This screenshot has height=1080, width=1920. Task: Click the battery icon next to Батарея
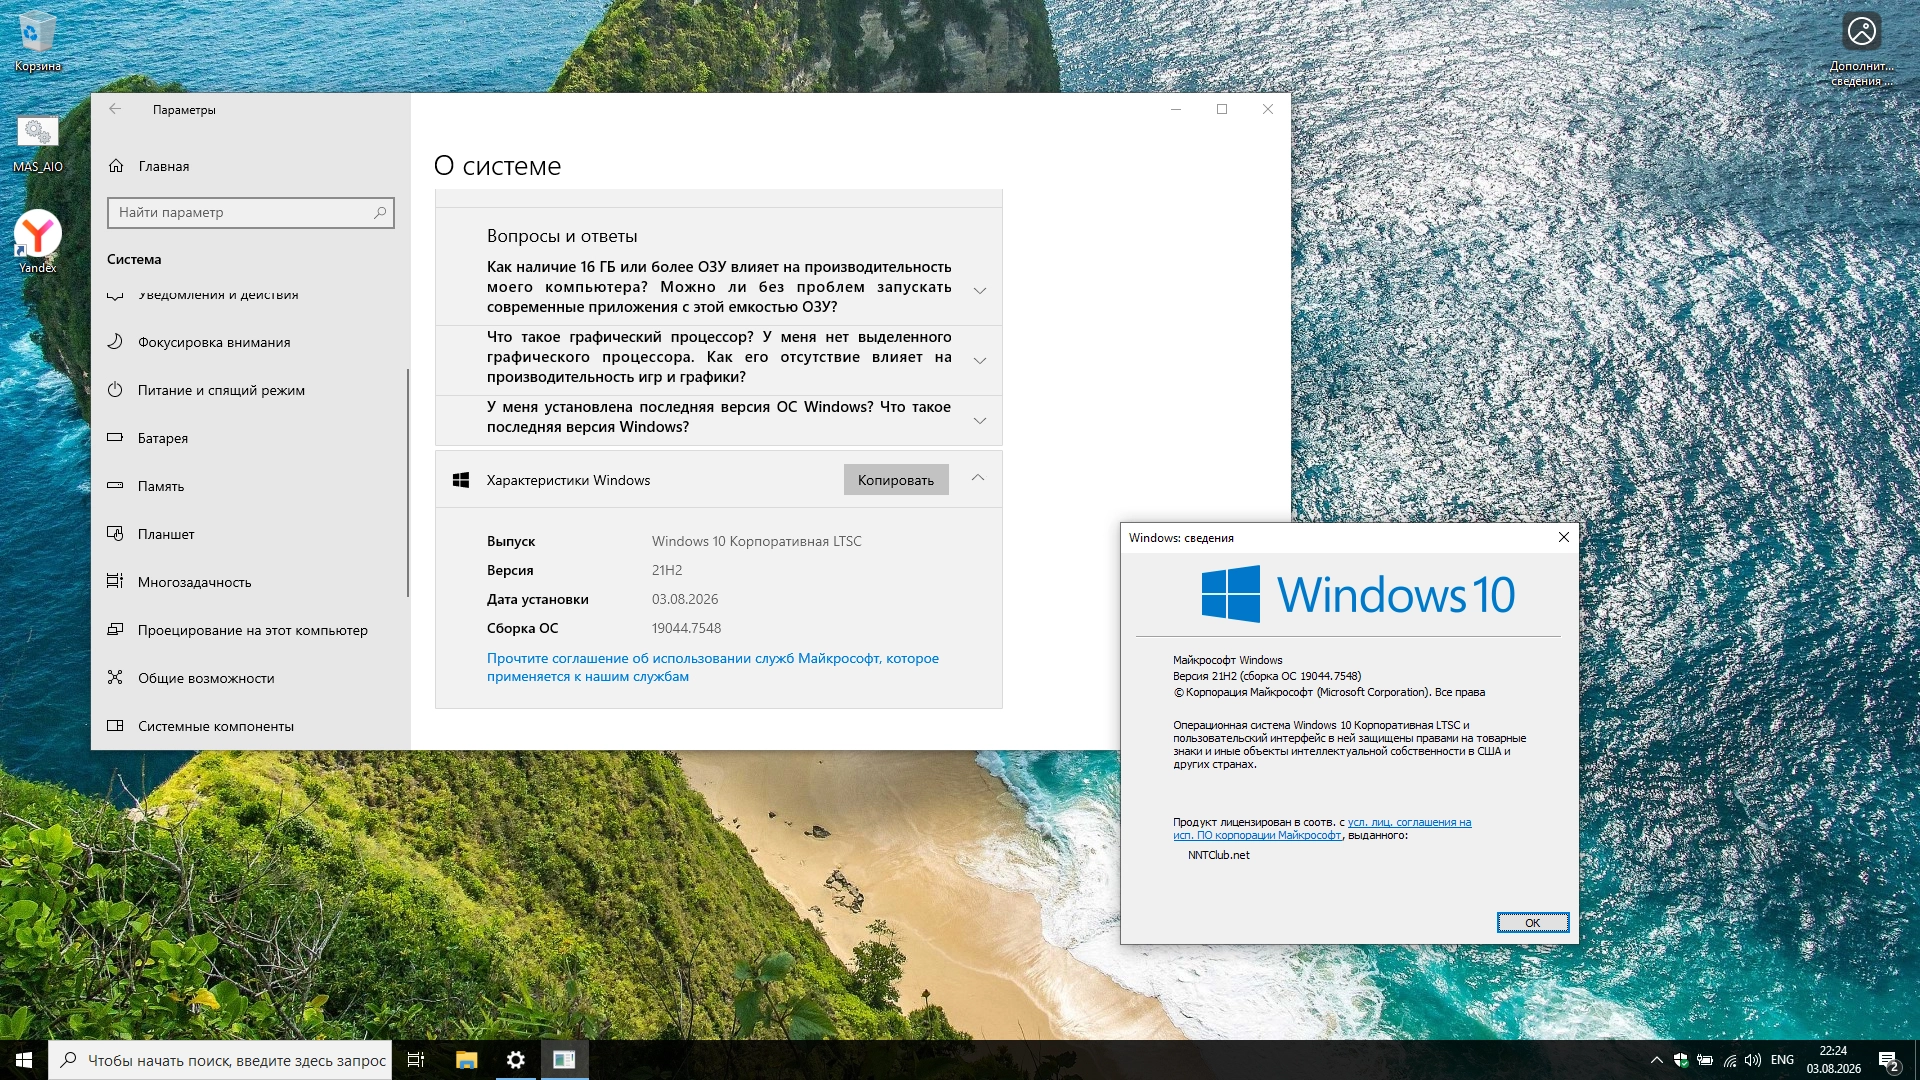[x=115, y=438]
